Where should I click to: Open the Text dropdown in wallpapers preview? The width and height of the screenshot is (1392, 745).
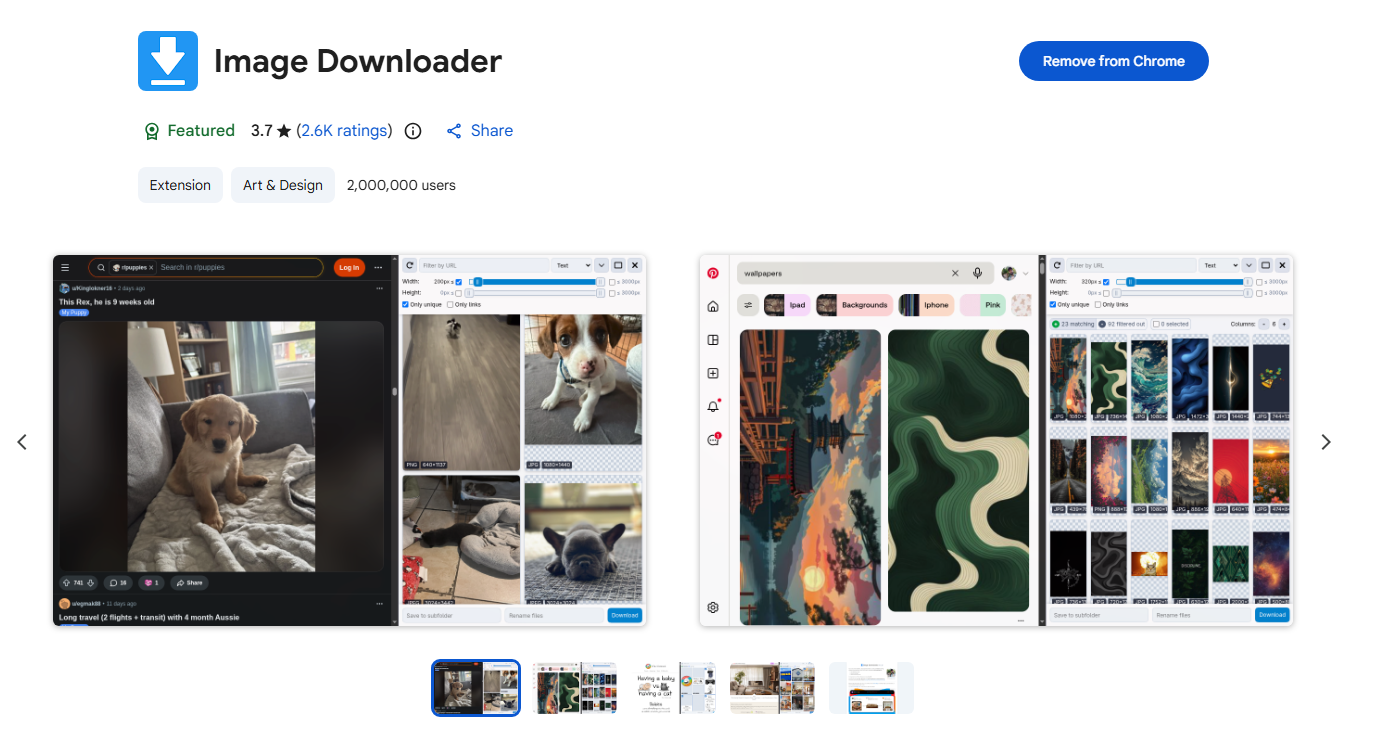[1219, 265]
